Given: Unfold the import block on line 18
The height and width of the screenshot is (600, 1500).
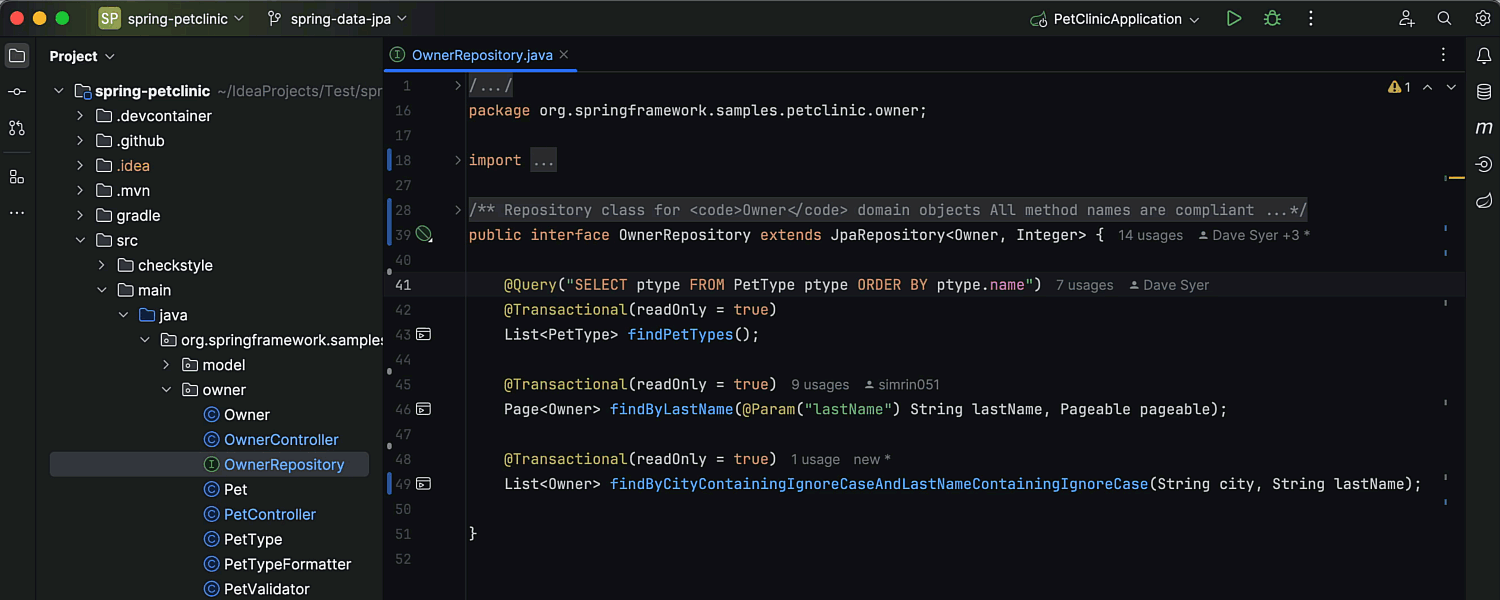Looking at the screenshot, I should (458, 160).
